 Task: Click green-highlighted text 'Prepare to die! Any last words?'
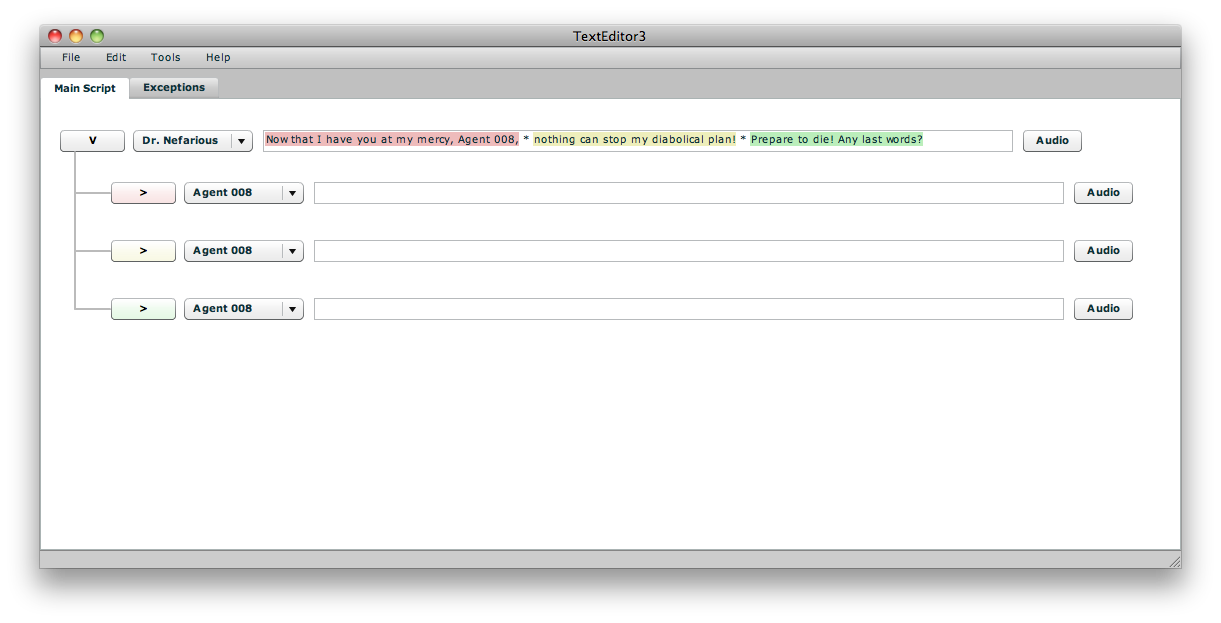tap(837, 140)
